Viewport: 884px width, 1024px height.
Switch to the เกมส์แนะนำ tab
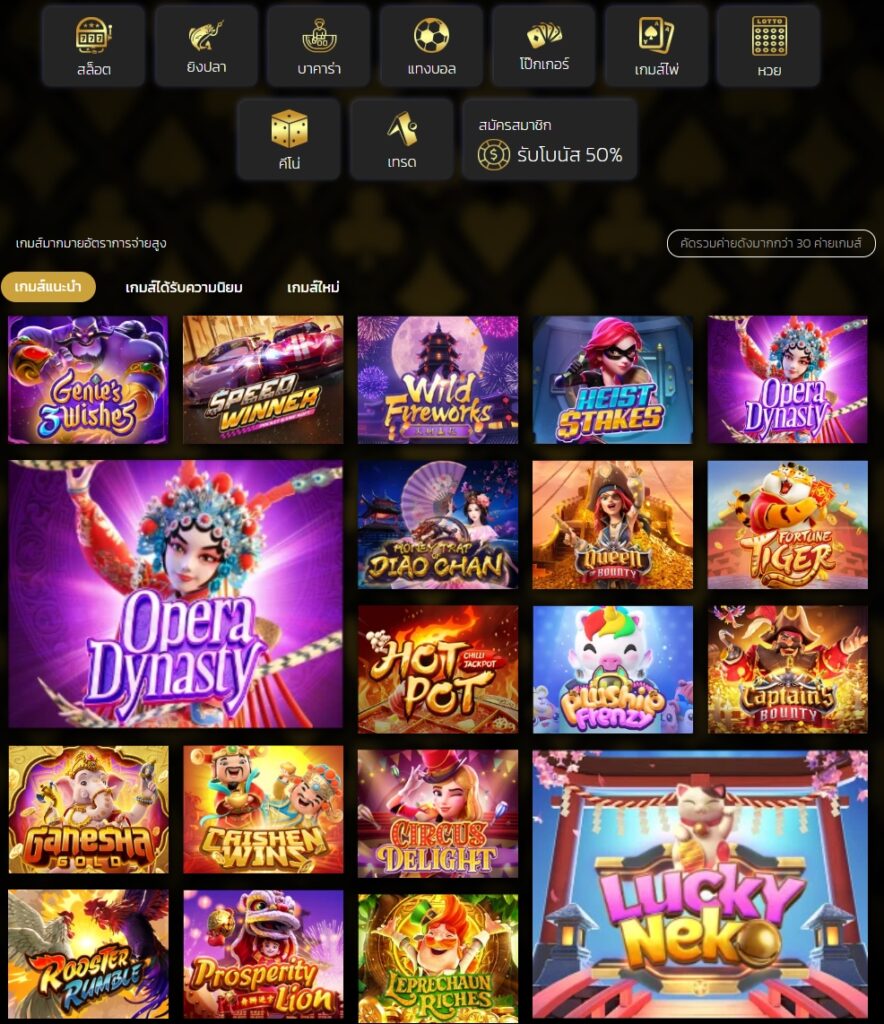click(48, 287)
